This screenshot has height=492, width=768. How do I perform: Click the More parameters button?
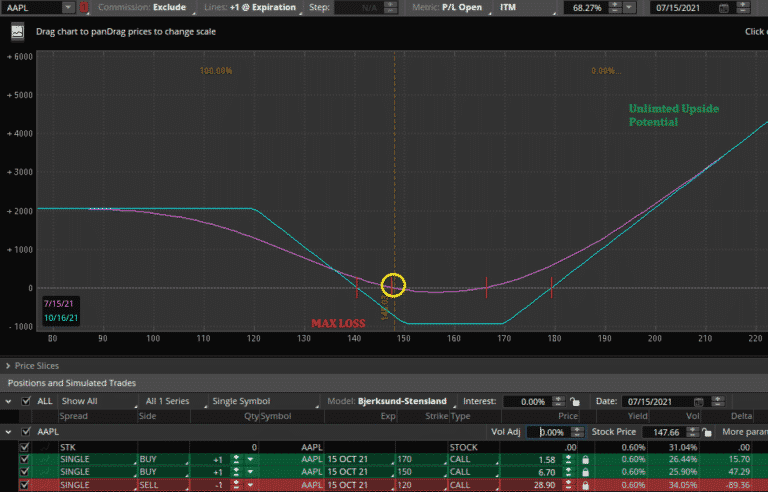tap(745, 433)
